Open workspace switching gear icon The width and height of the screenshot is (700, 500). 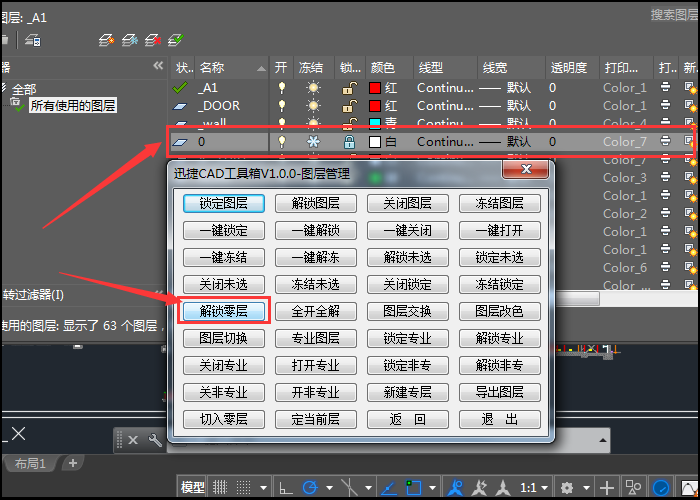coord(567,488)
